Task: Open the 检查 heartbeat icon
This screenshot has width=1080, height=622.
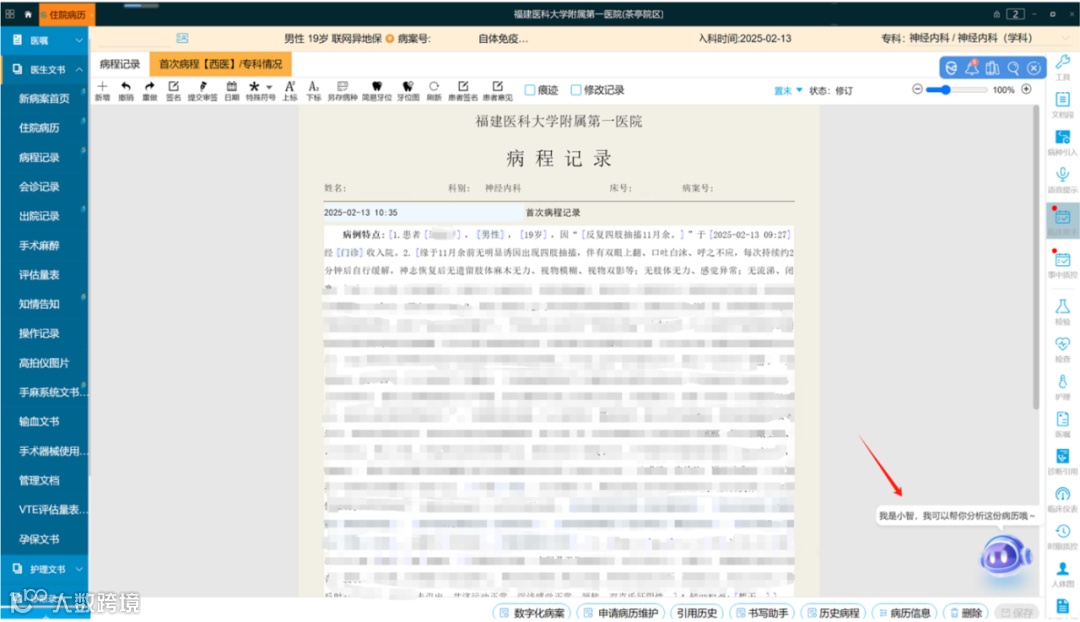Action: pos(1063,344)
